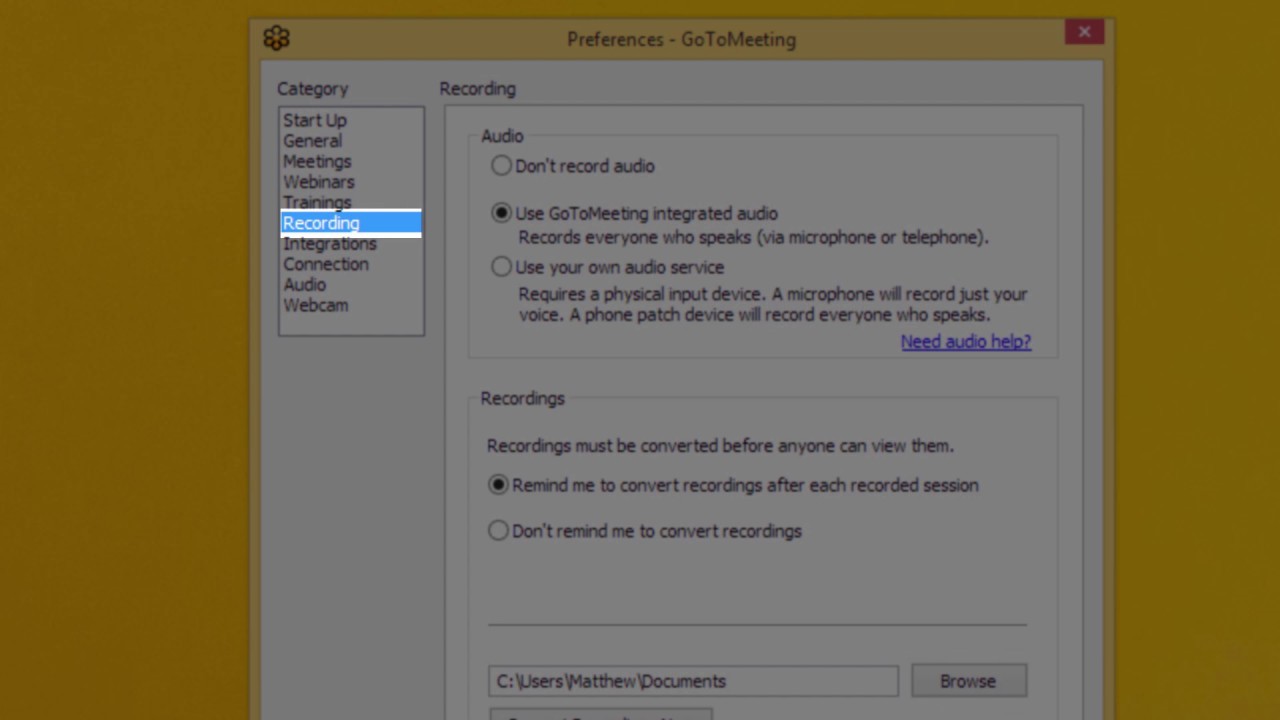Click the GoToMeeting flower icon in title bar

point(276,39)
